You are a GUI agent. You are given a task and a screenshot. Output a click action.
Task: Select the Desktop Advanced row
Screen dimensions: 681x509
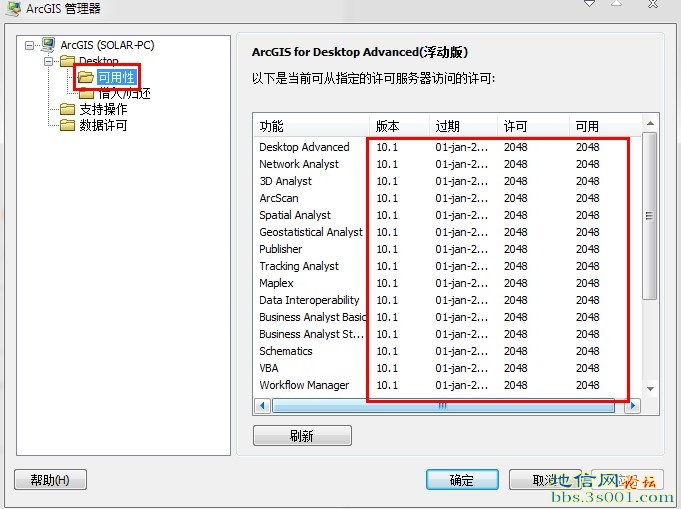point(447,147)
